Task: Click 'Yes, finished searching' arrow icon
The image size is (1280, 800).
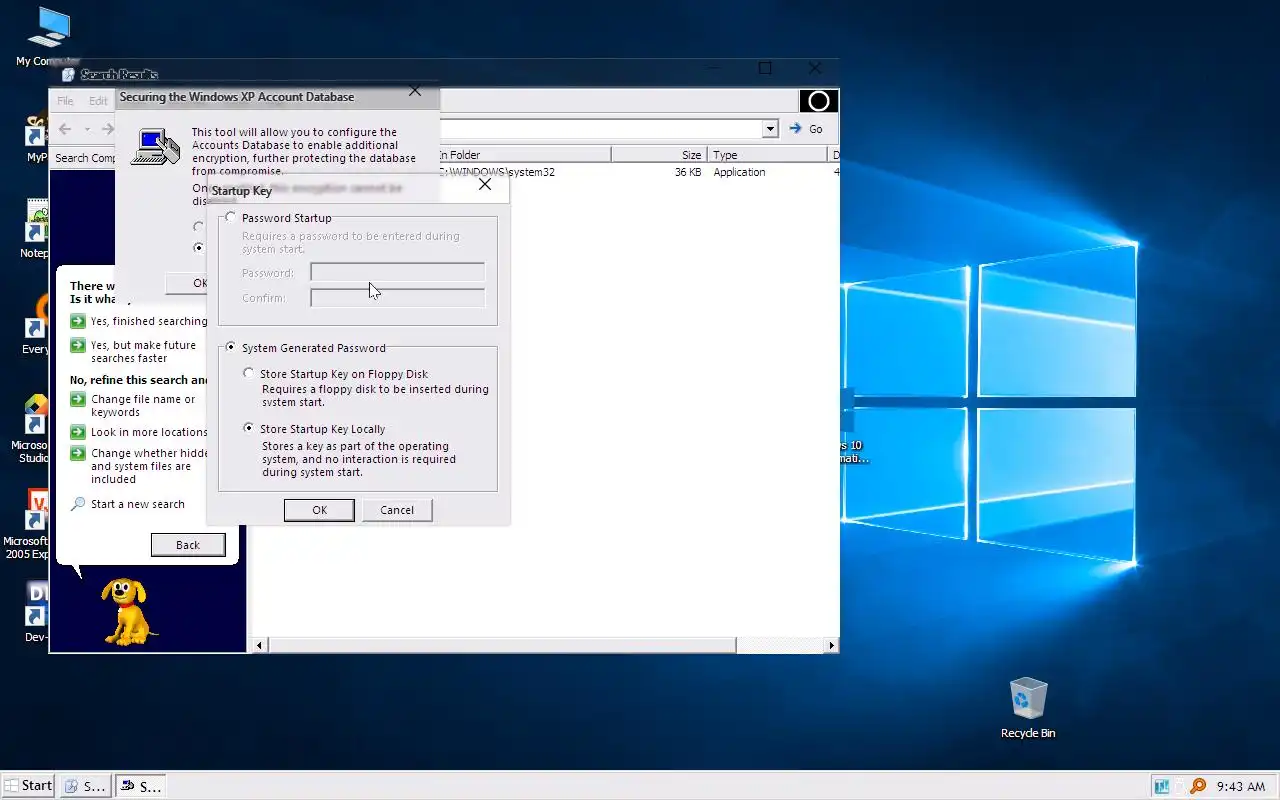Action: tap(78, 321)
